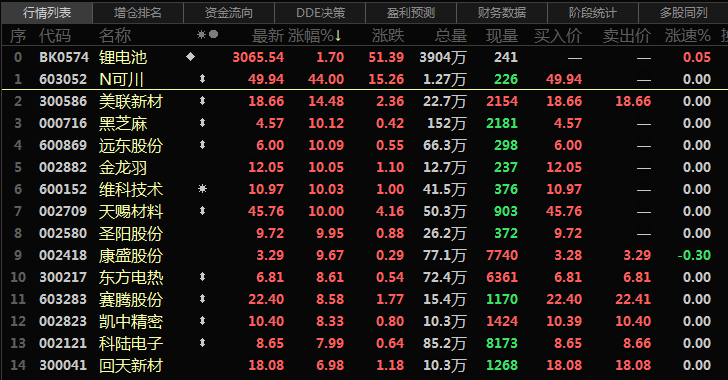
Task: Select stock 回天新材
Action: click(131, 366)
